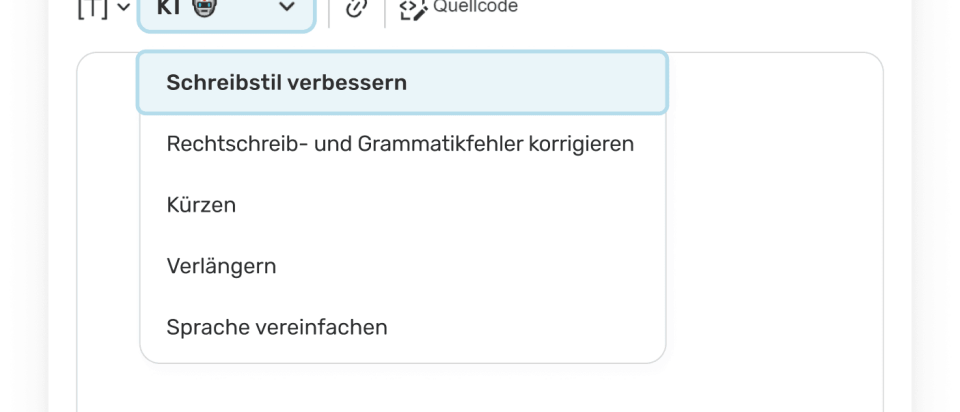Click the KI label in the toolbar
Viewport: 960px width, 412px height.
[167, 7]
